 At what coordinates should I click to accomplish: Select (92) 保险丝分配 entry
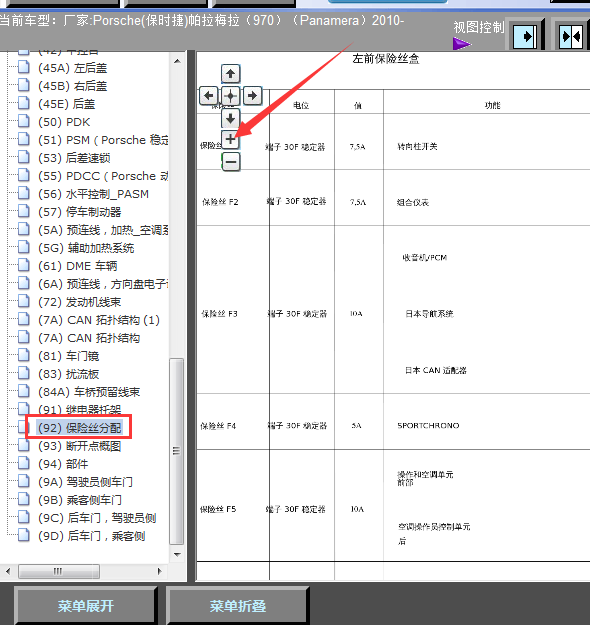click(80, 428)
